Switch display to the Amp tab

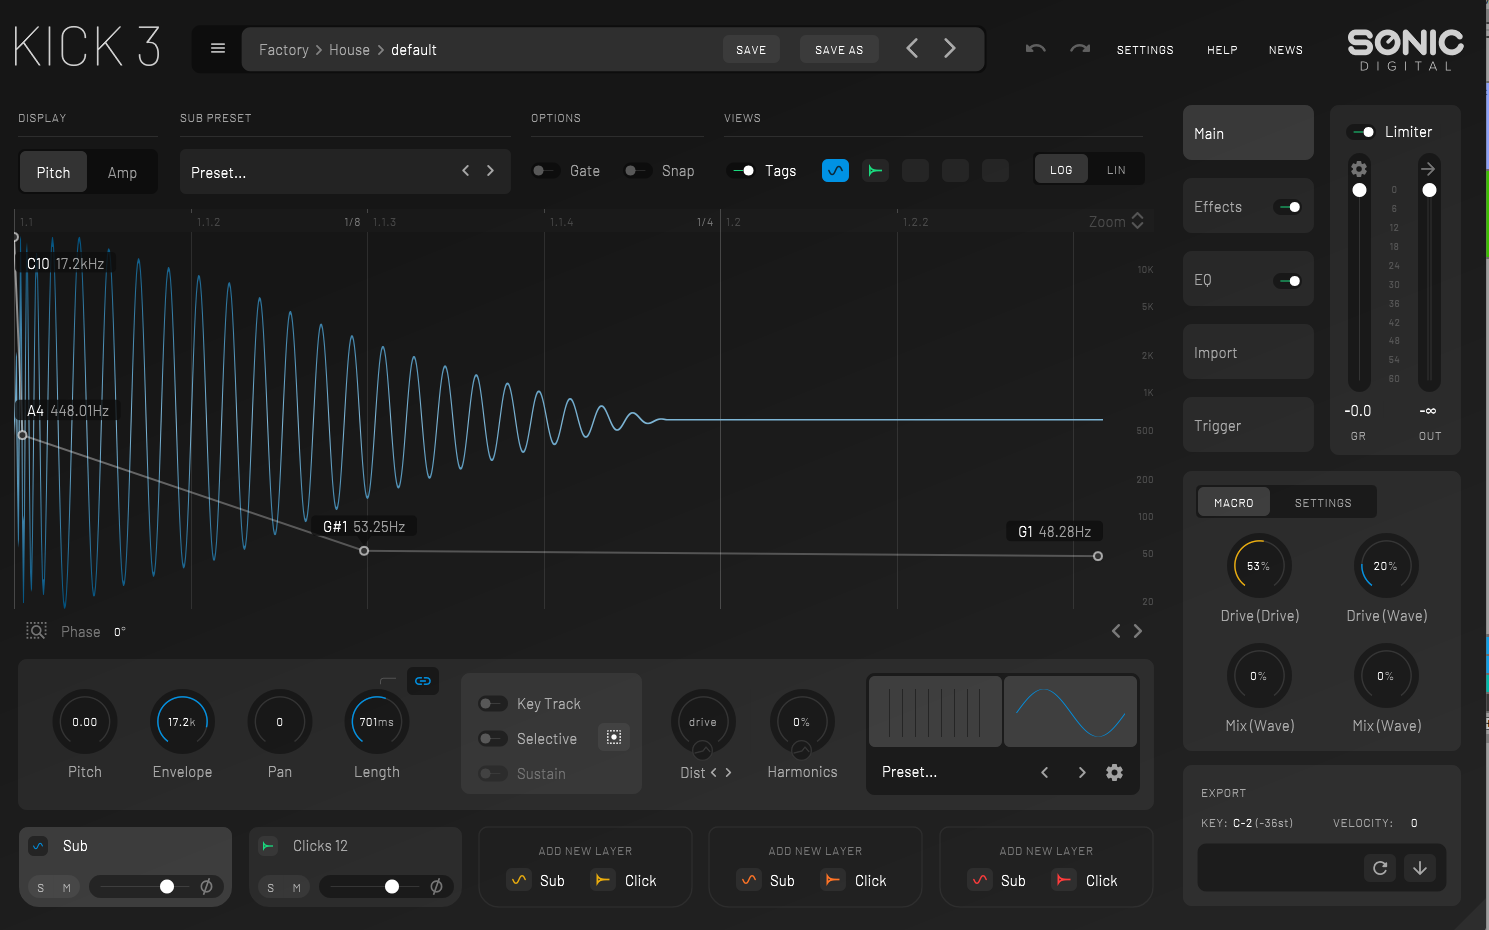point(122,173)
